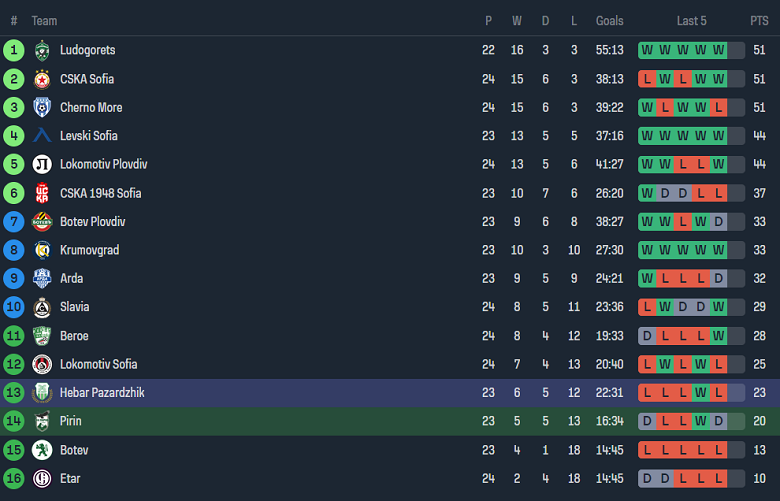The image size is (780, 501).
Task: Click the Team column header
Action: [x=44, y=20]
